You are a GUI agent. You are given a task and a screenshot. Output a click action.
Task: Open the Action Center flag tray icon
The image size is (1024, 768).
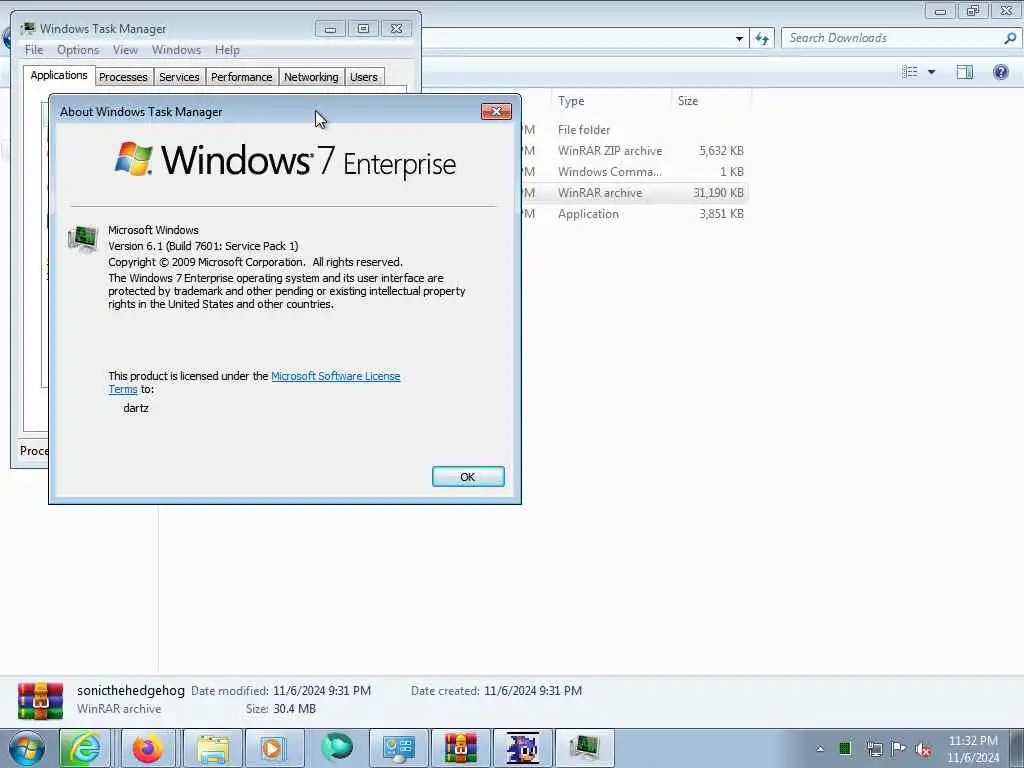[x=899, y=749]
